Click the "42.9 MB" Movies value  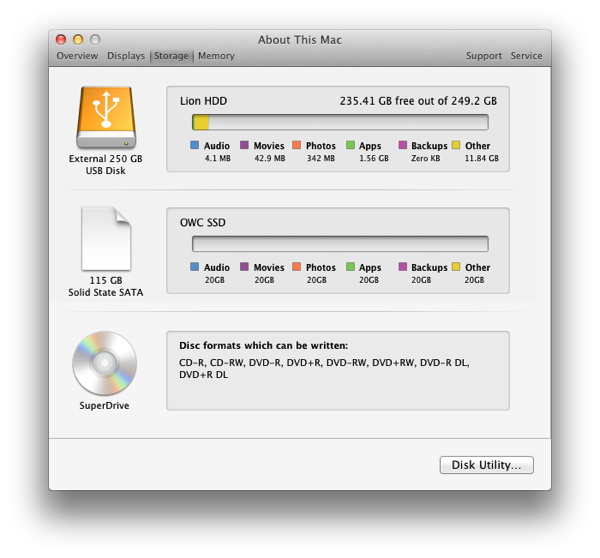(x=270, y=158)
